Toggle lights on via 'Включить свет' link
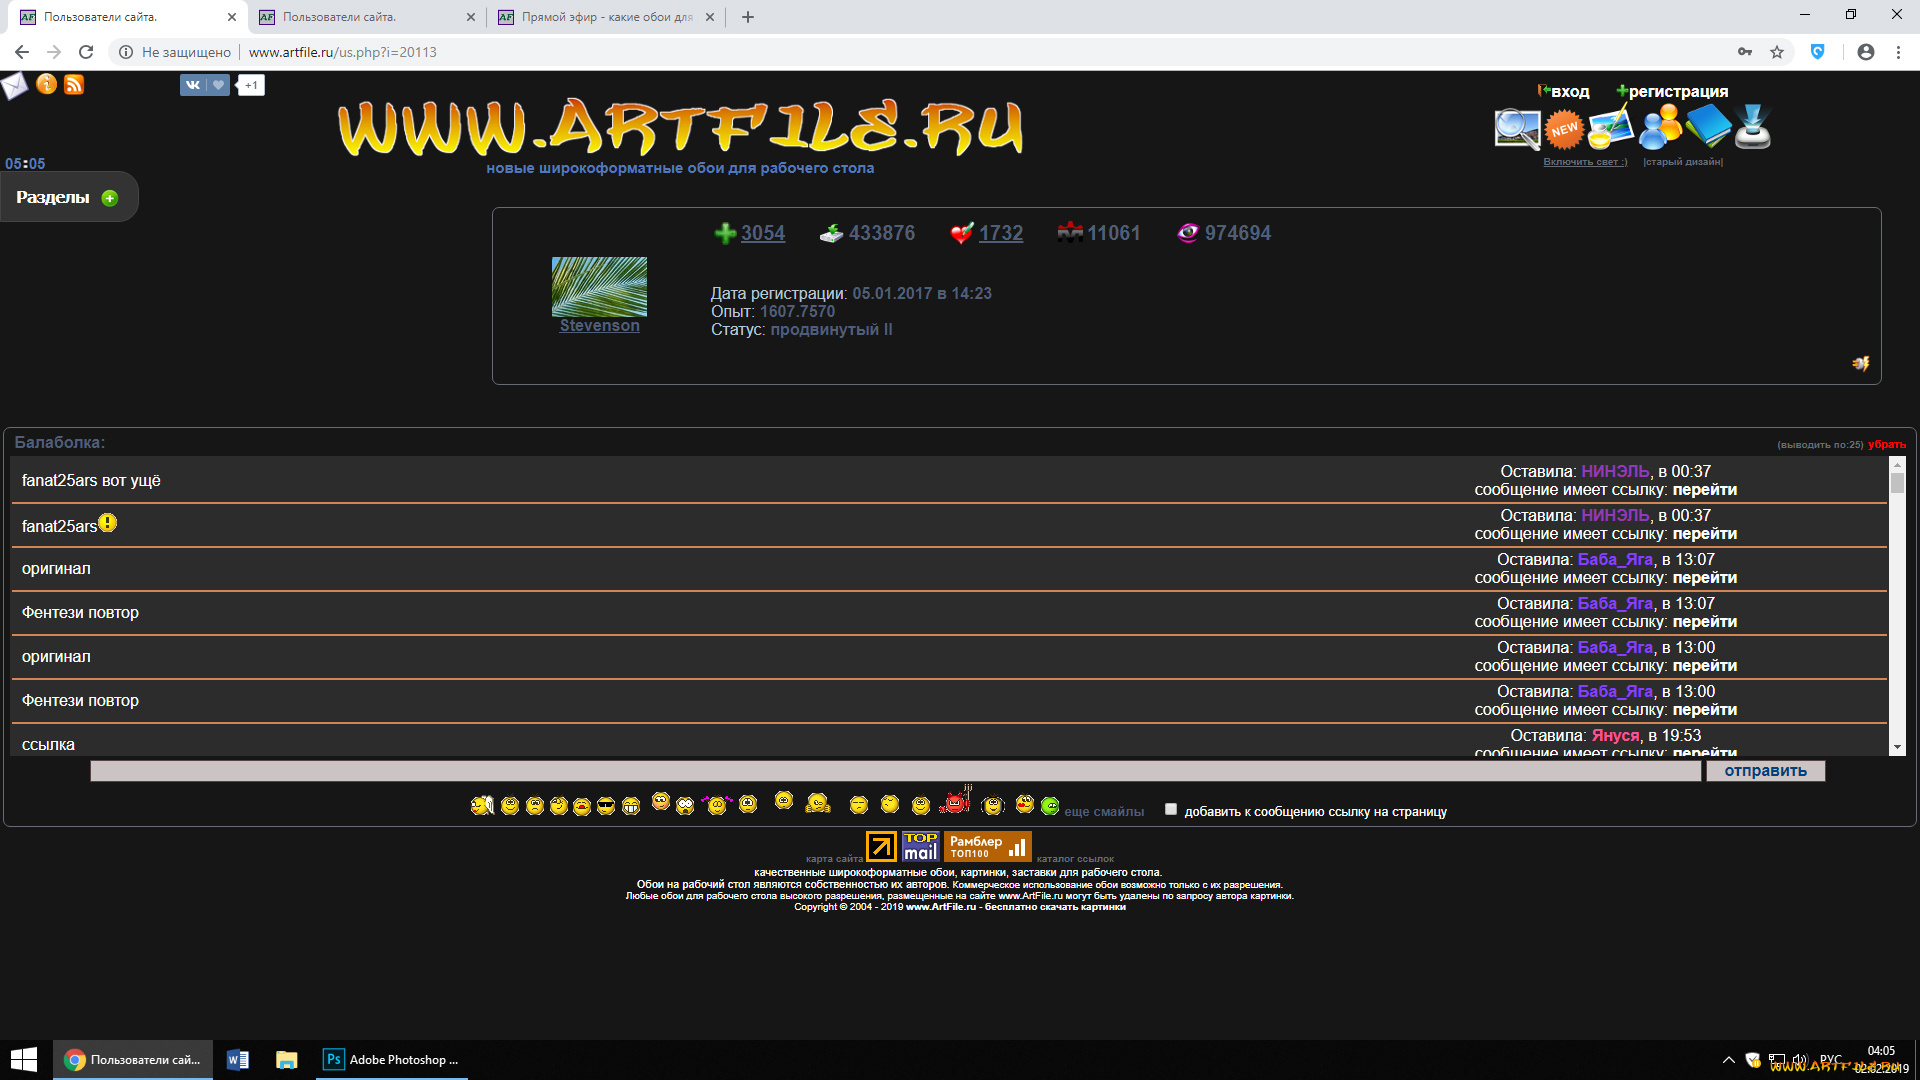The height and width of the screenshot is (1080, 1920). [1584, 162]
